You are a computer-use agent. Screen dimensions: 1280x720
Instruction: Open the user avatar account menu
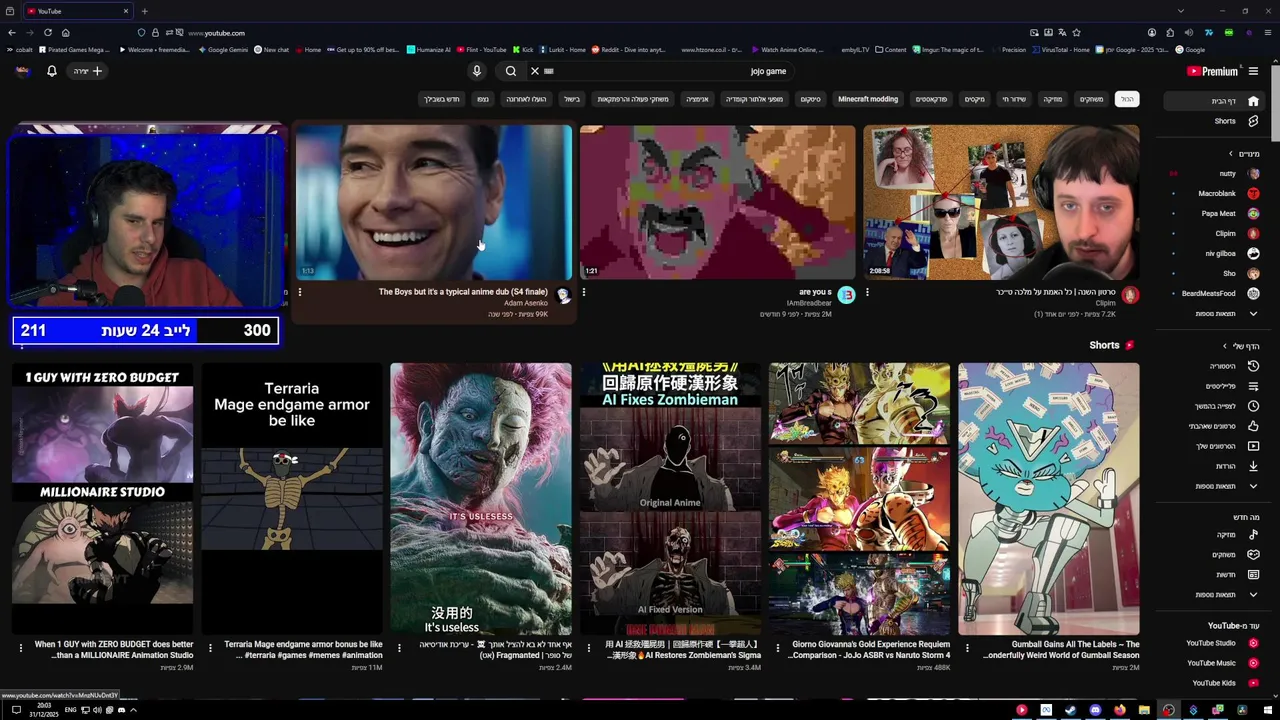pyautogui.click(x=23, y=71)
